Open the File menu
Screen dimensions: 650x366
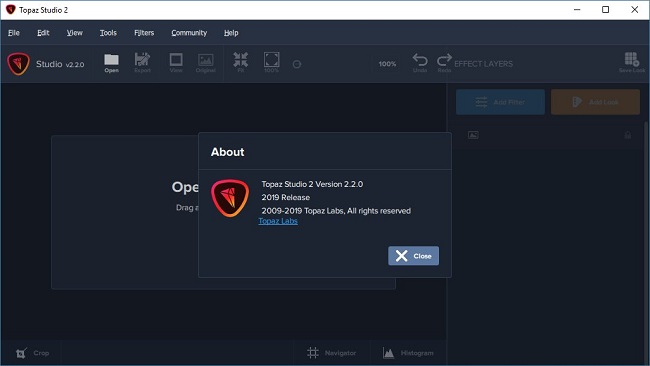tap(14, 33)
